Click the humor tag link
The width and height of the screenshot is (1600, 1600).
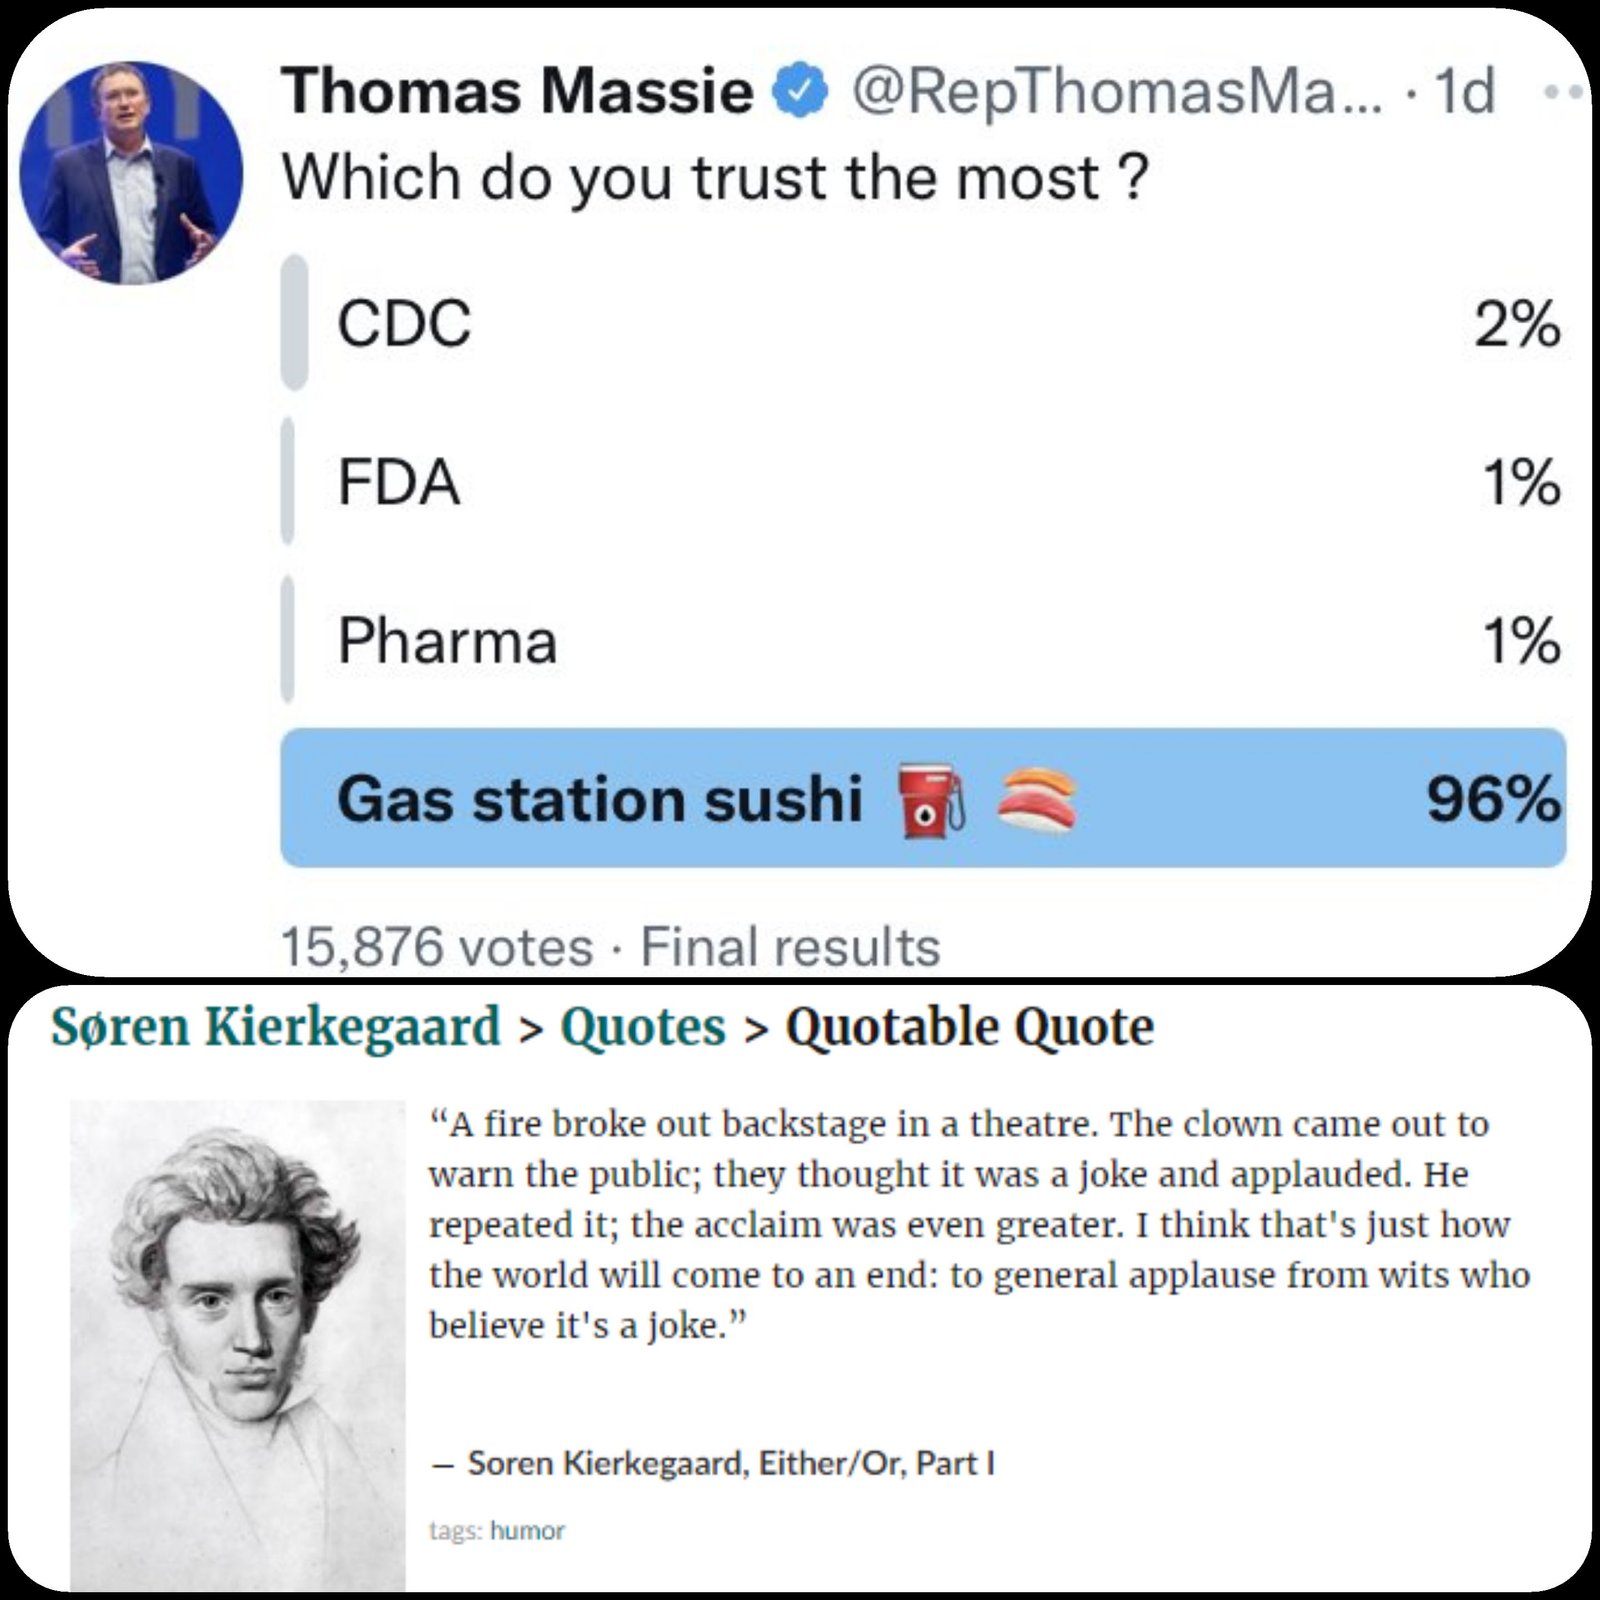pos(527,1531)
